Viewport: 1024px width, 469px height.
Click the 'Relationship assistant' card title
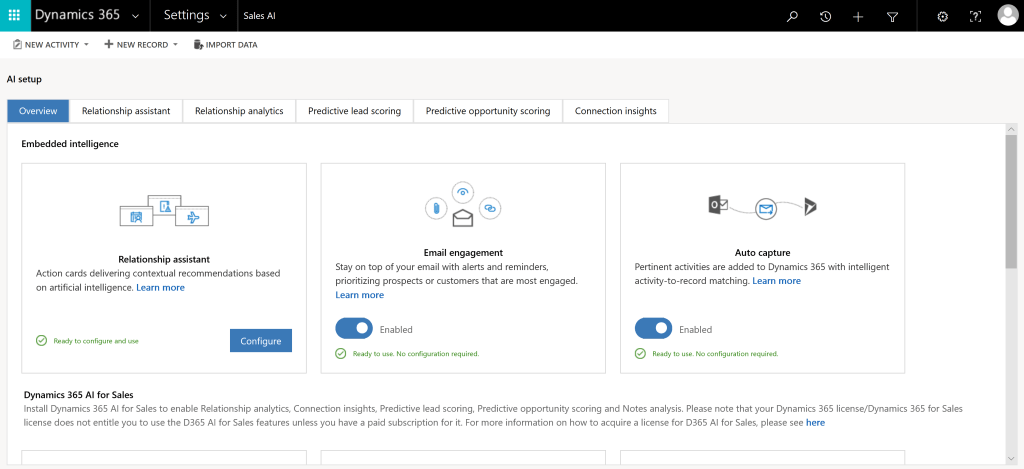coord(164,259)
